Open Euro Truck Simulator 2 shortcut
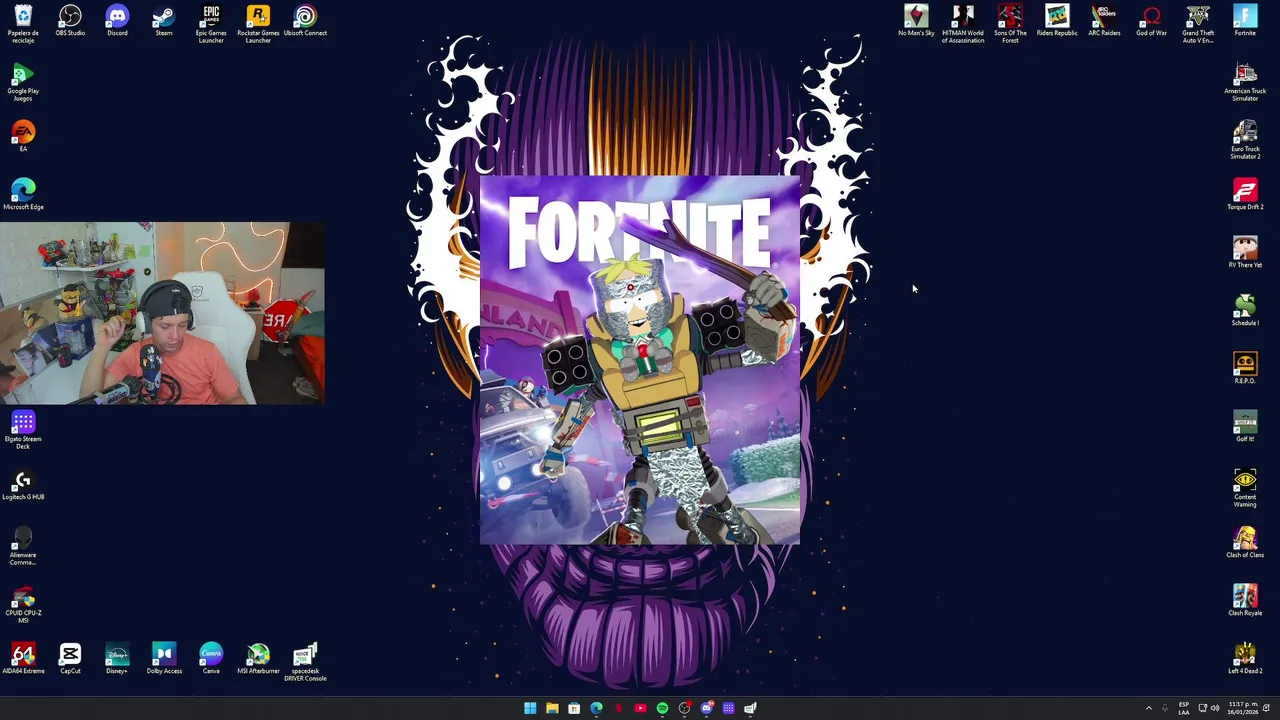 [1245, 140]
